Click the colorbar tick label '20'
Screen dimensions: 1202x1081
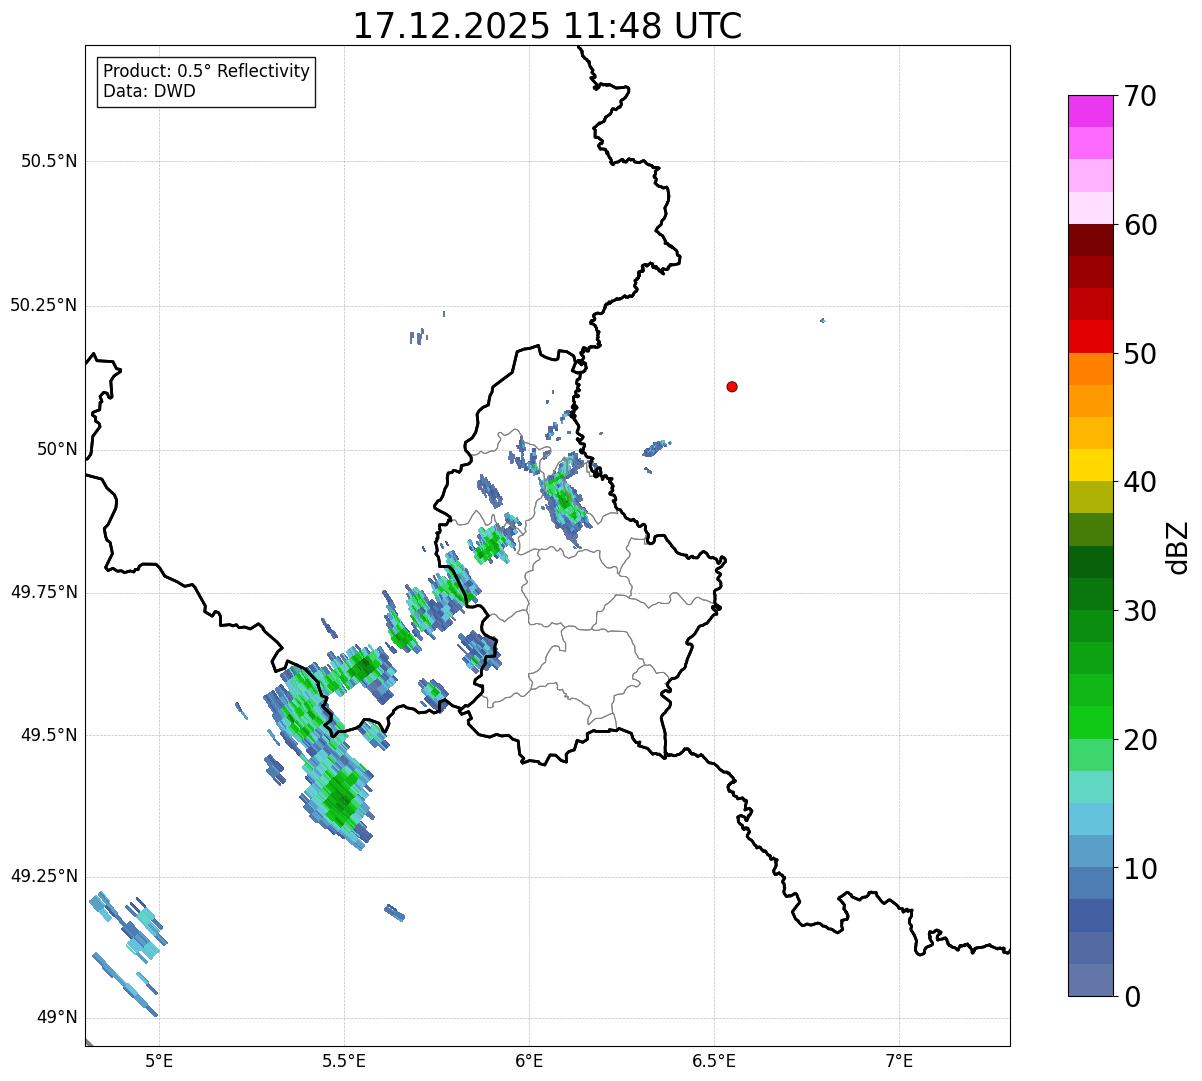[x=1140, y=740]
